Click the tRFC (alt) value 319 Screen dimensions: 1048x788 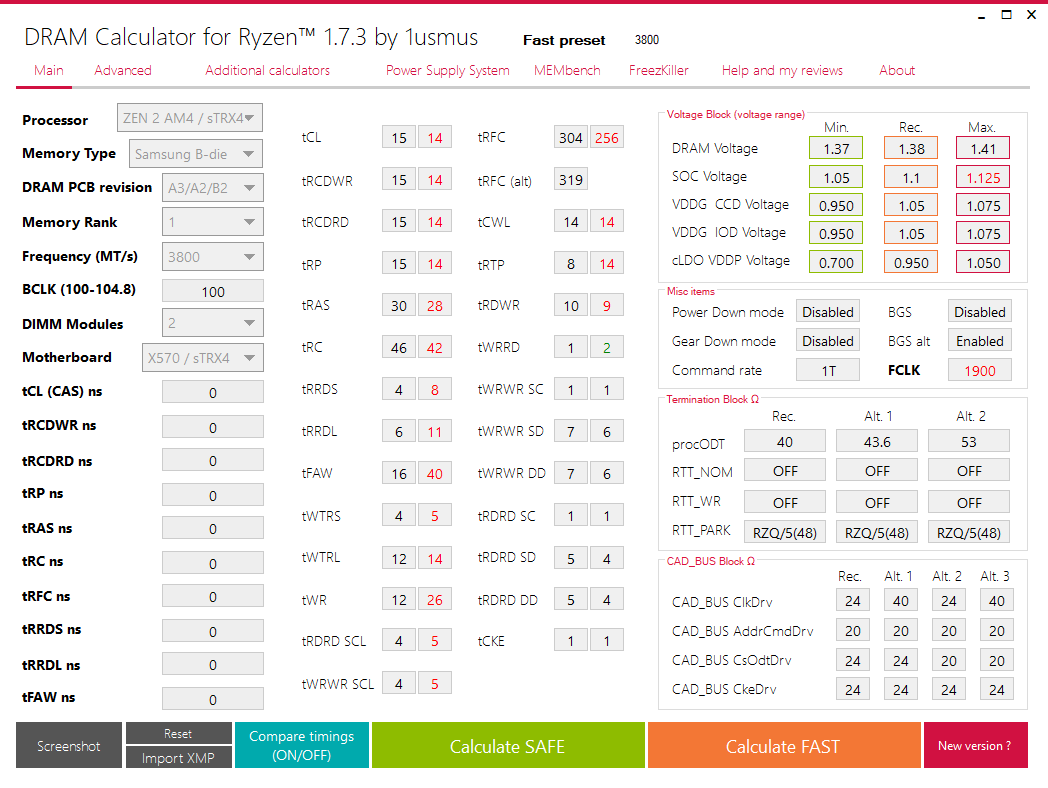[571, 179]
